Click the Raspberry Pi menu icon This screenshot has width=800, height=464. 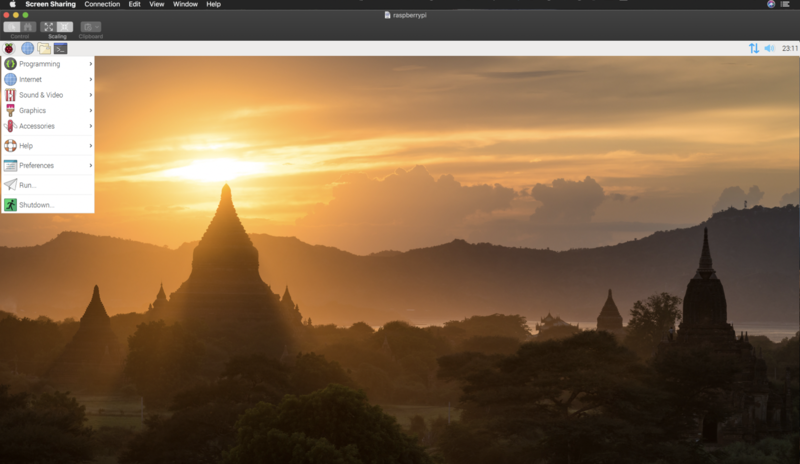tap(10, 48)
